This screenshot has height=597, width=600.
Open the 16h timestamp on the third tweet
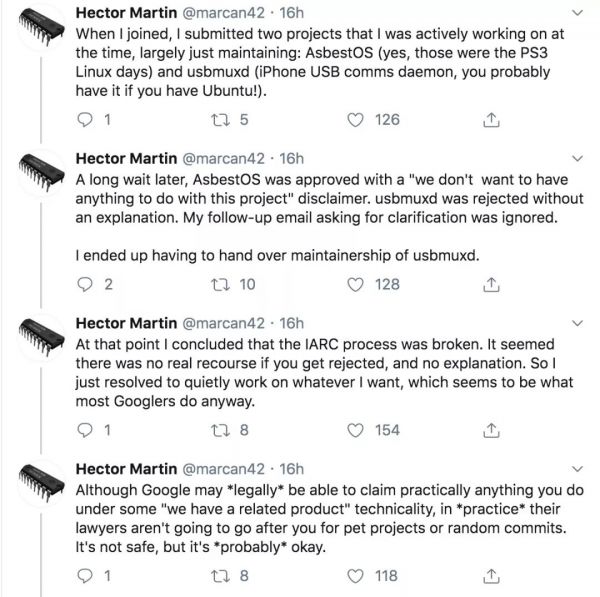point(291,324)
